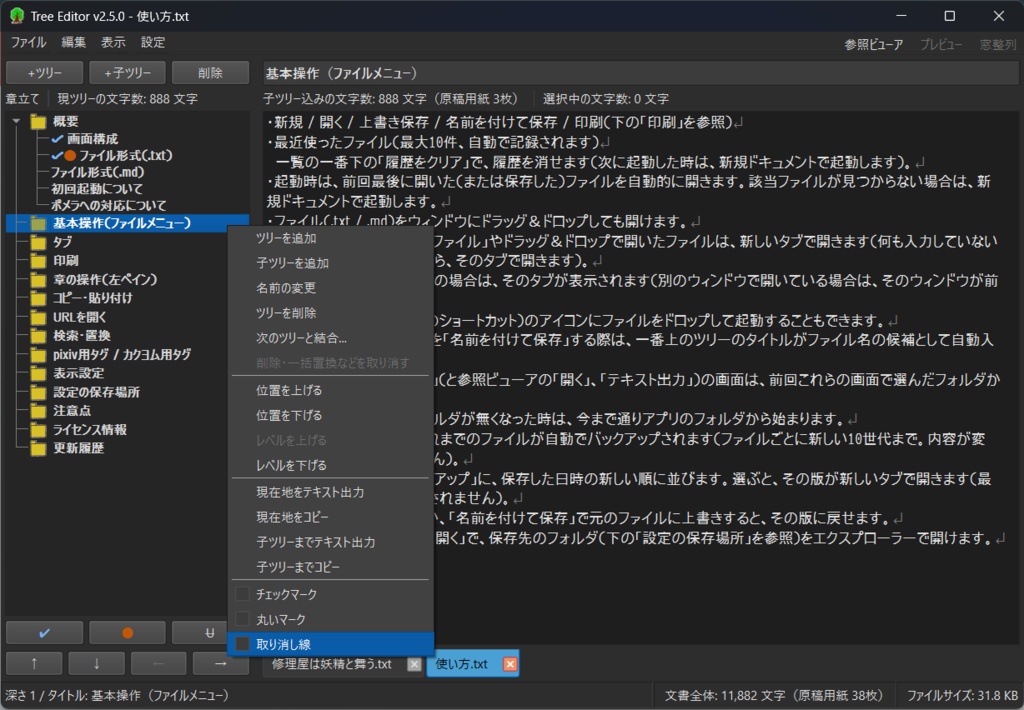Click the 更新履歴 folder icon
Screen dimensions: 1024x710
[39, 449]
